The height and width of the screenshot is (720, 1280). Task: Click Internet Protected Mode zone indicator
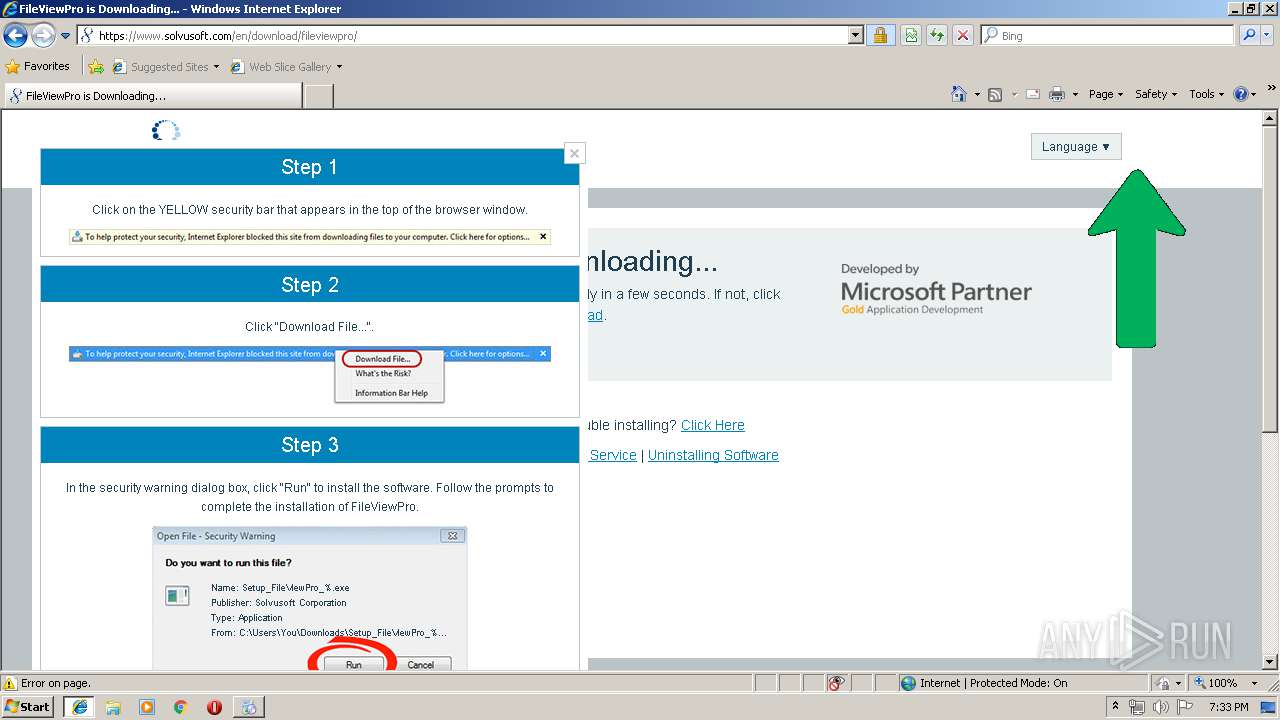tap(984, 683)
